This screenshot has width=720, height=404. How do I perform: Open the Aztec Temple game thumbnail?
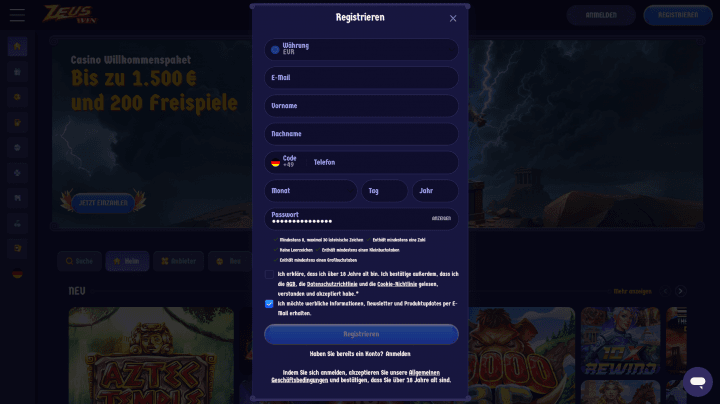click(151, 355)
